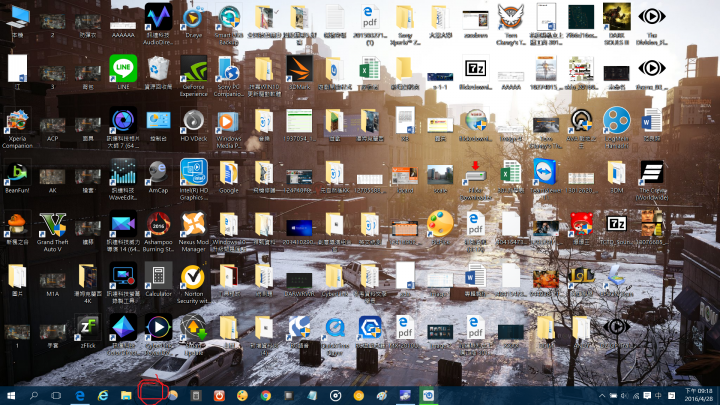Open taskbar search magnifier

click(34, 395)
